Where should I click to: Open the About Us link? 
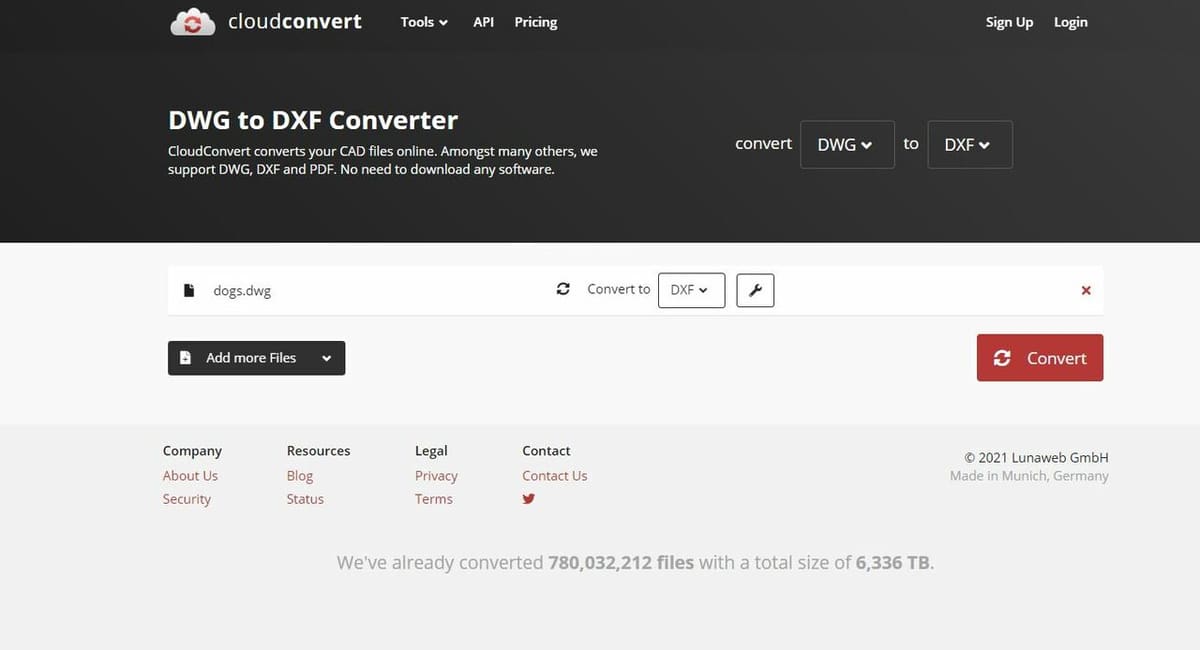[x=190, y=476]
